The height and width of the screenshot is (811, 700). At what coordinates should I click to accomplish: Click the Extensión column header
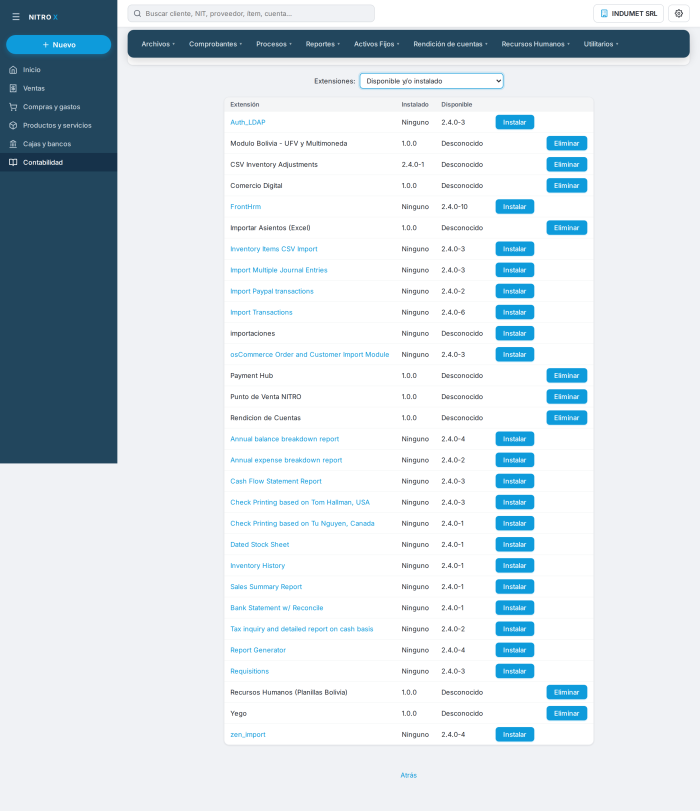245,104
